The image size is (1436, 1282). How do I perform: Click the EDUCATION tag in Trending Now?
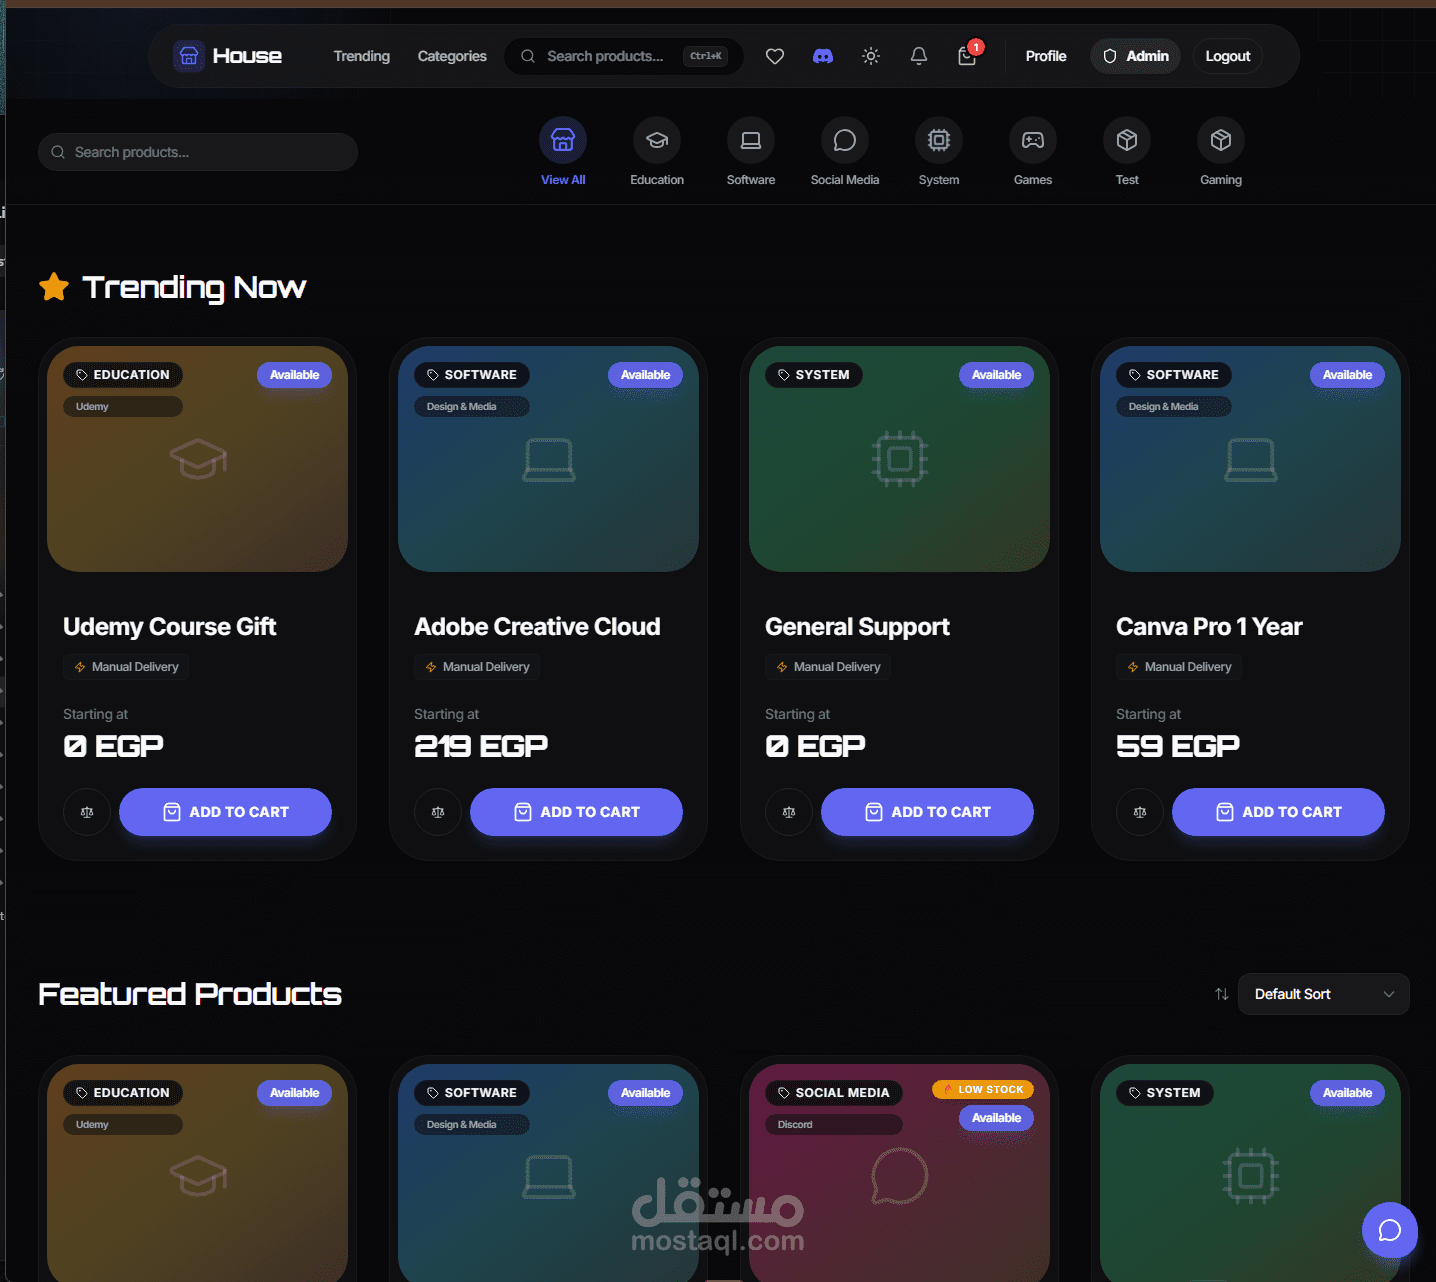coord(123,375)
